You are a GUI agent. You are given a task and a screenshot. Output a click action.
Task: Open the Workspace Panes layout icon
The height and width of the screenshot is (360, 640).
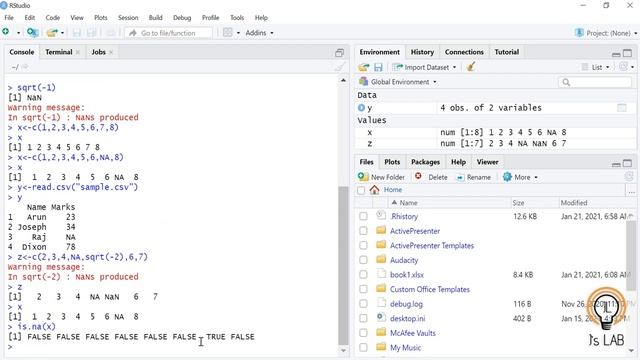tap(228, 33)
